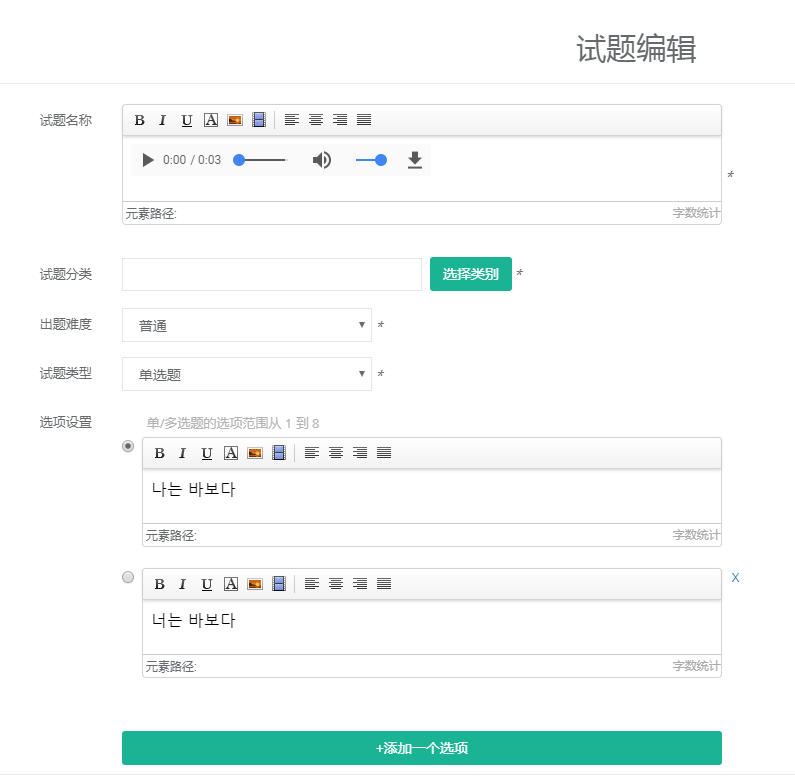Toggle underline in 나는 바보다 option editor
Viewport: 795px width, 779px height.
[x=207, y=453]
